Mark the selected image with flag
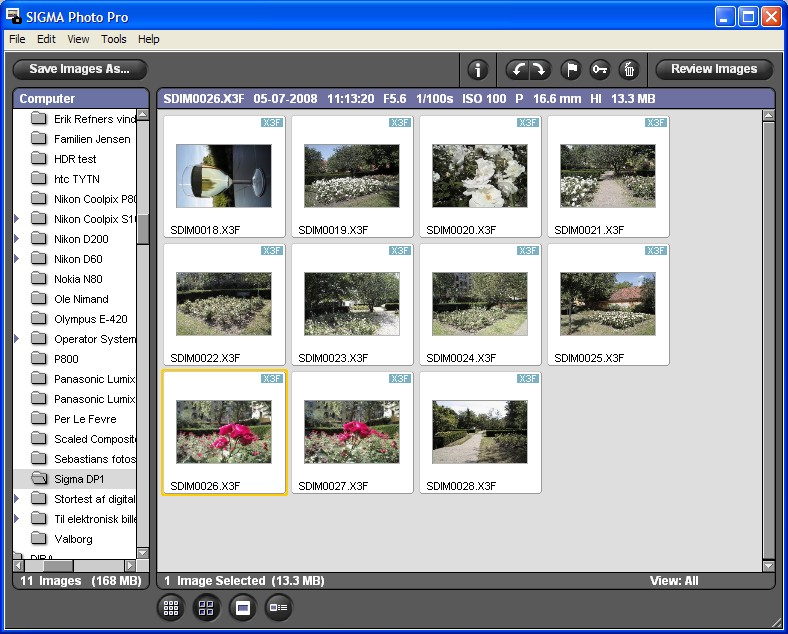This screenshot has width=788, height=634. coord(570,69)
